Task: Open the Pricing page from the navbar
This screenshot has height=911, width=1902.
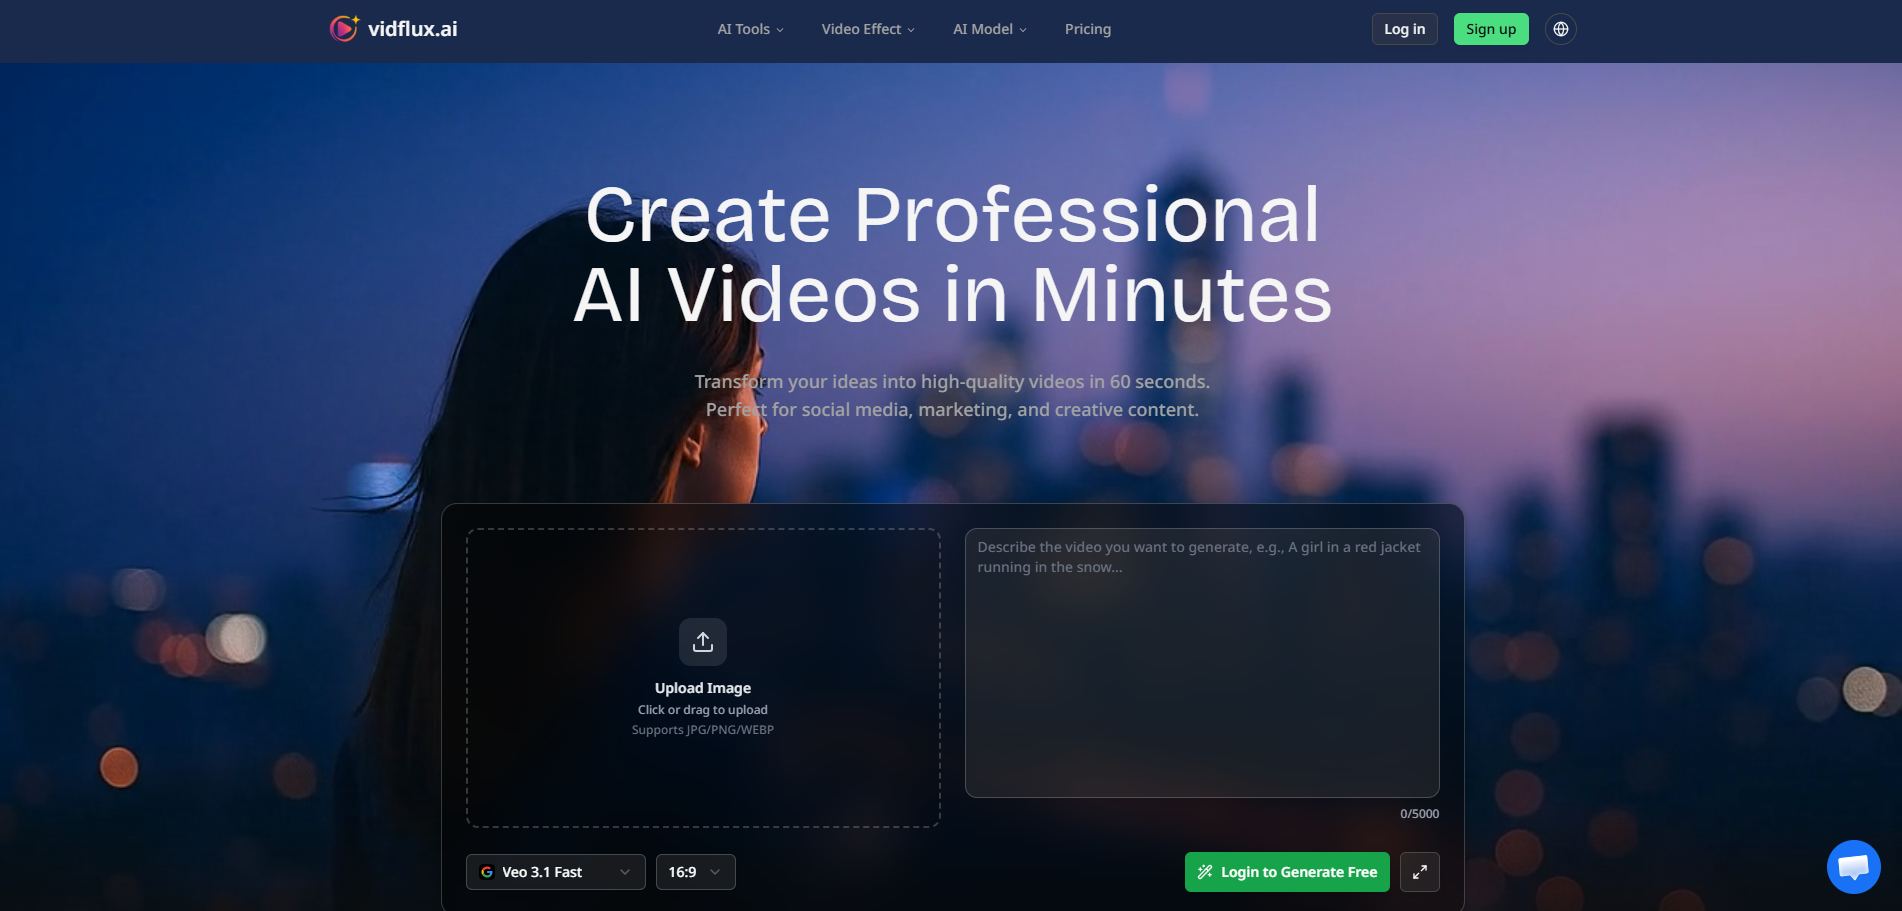Action: (1087, 29)
